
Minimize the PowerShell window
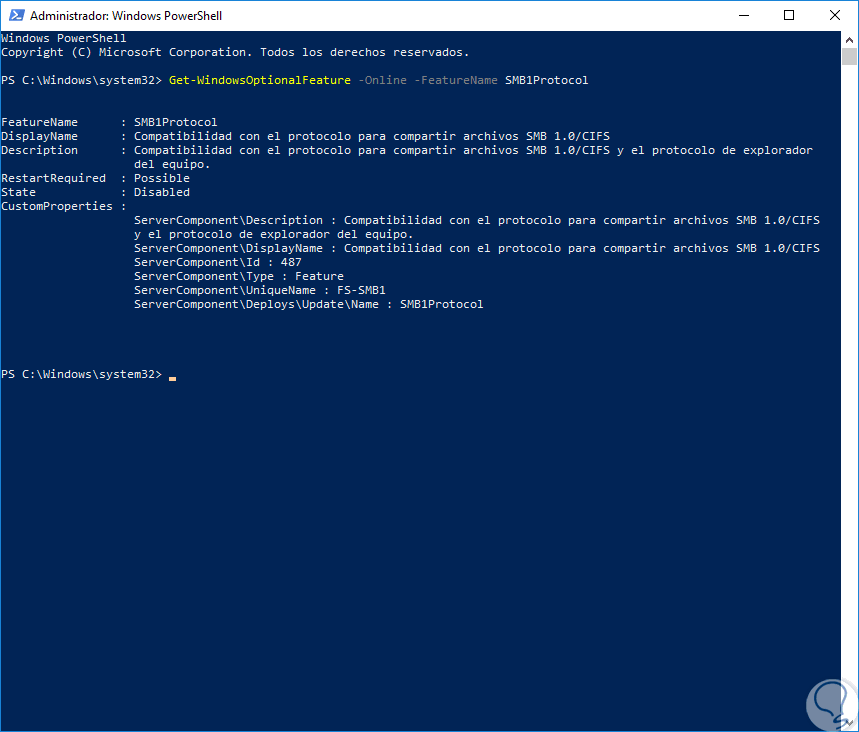pos(743,16)
